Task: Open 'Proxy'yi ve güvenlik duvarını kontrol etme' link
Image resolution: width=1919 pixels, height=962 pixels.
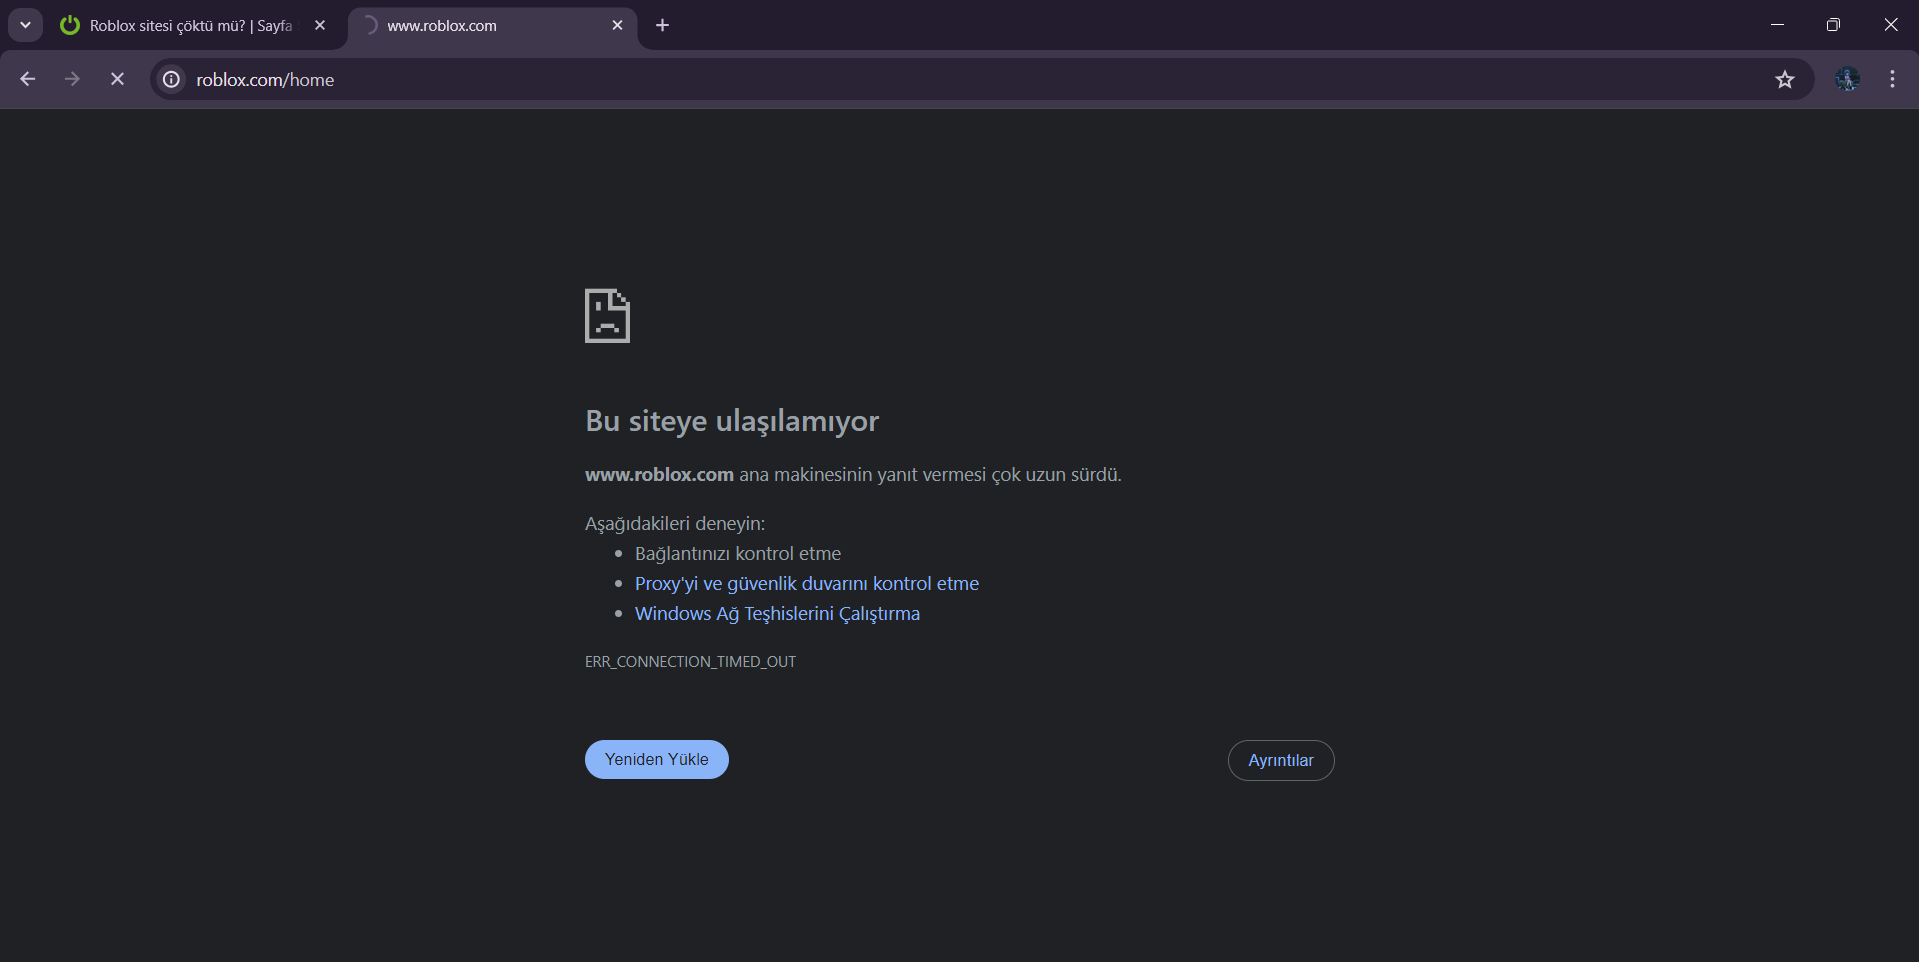Action: point(806,584)
